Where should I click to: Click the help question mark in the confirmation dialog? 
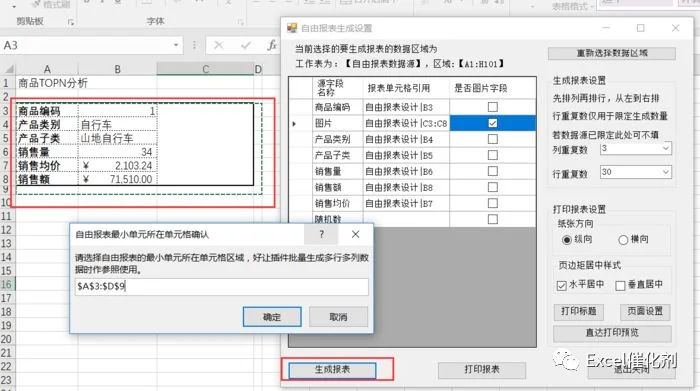point(321,234)
